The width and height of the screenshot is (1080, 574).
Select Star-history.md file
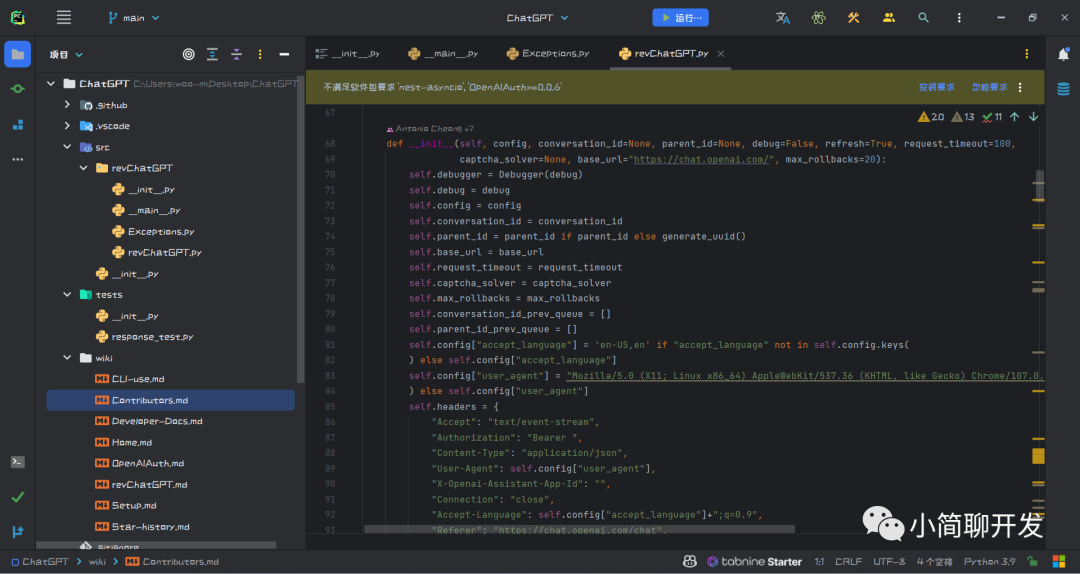pyautogui.click(x=142, y=526)
